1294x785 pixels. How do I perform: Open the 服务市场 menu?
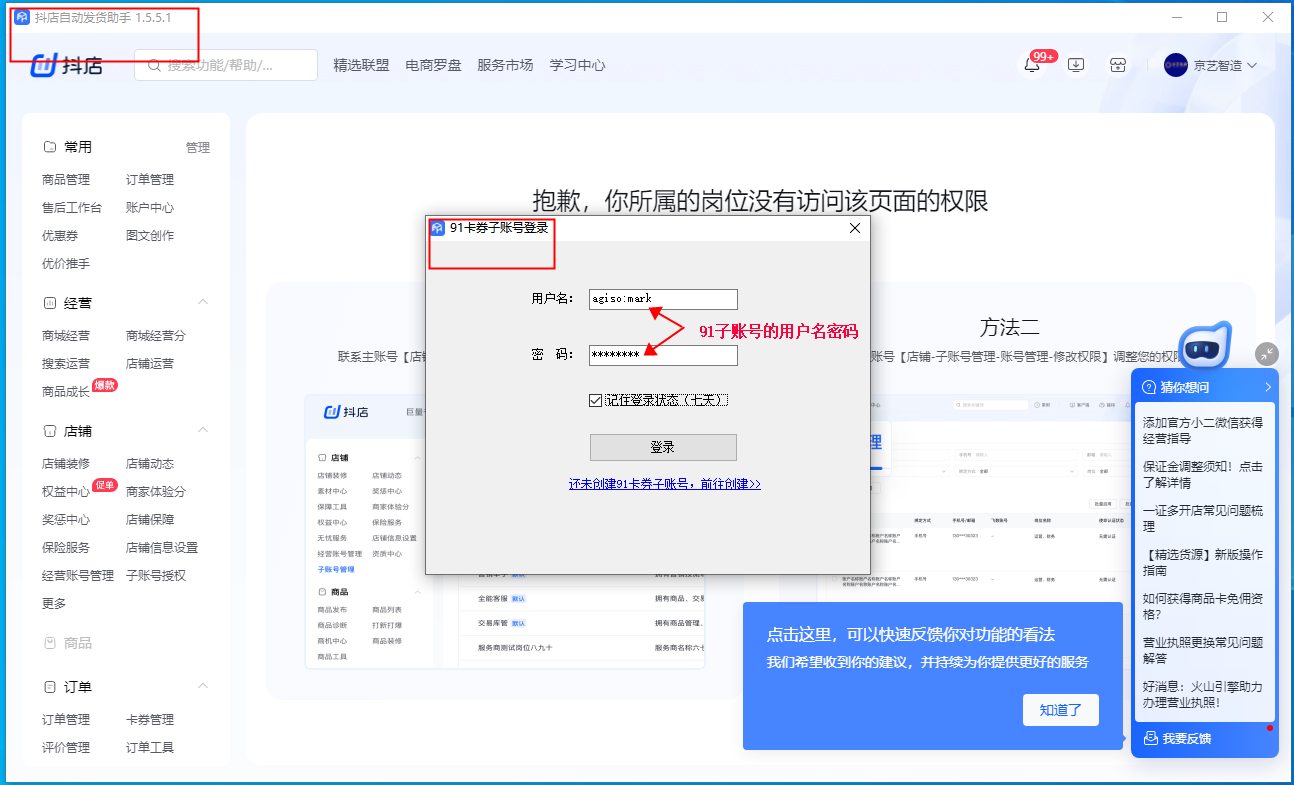505,65
